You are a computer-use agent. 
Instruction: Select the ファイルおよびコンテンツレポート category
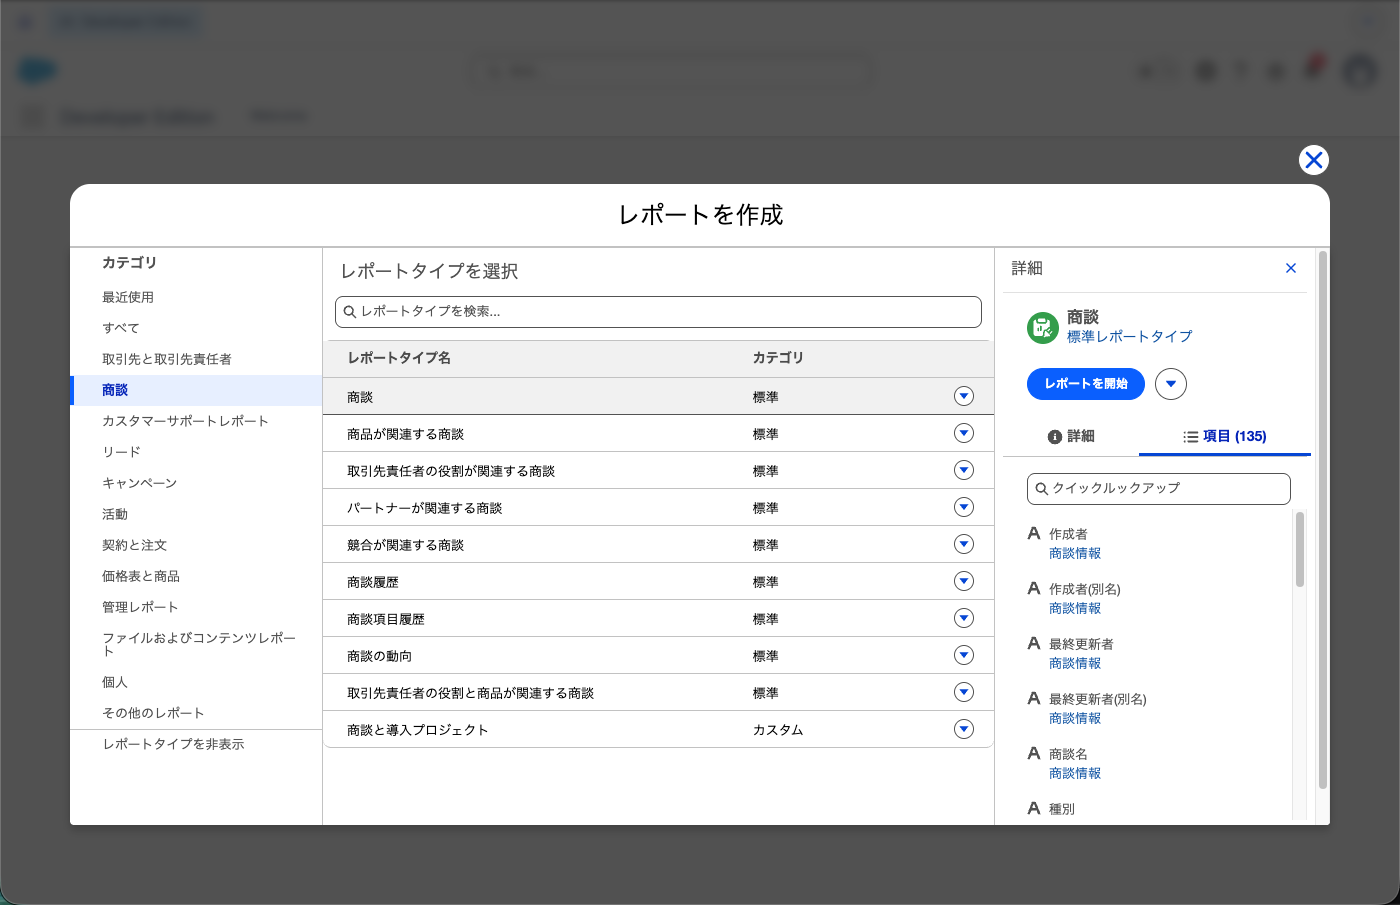[x=196, y=644]
